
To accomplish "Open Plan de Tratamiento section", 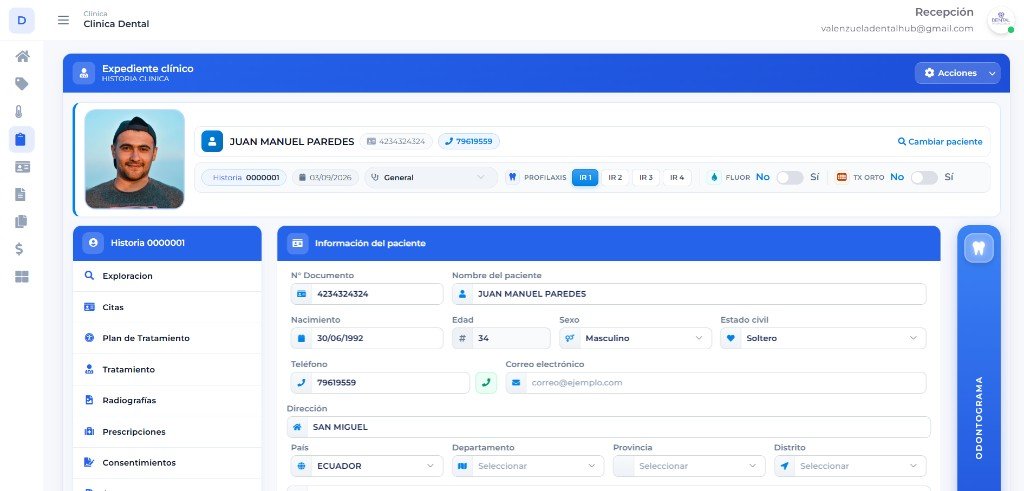I will [167, 338].
